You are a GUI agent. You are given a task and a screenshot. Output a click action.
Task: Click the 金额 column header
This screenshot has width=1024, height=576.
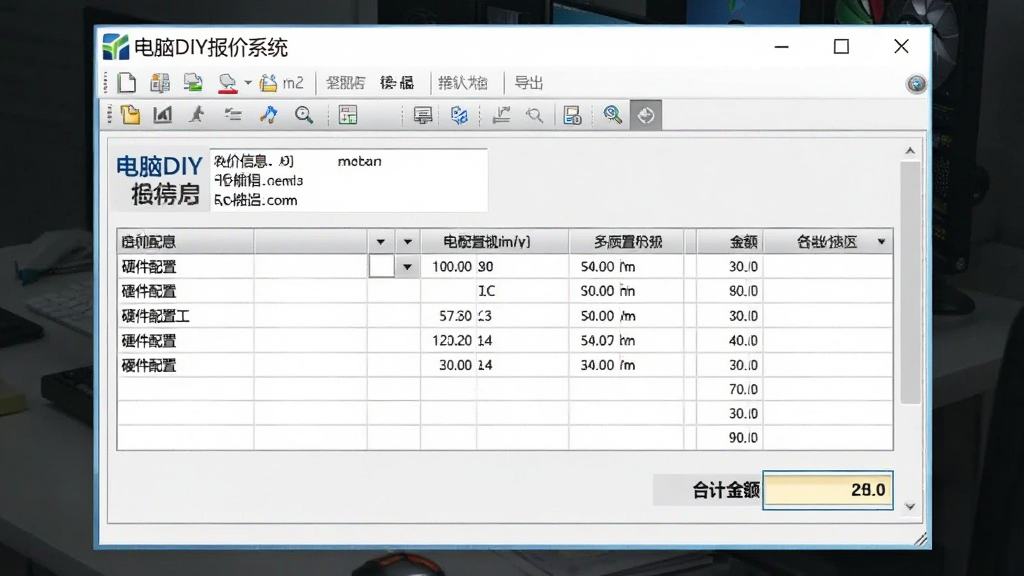730,242
